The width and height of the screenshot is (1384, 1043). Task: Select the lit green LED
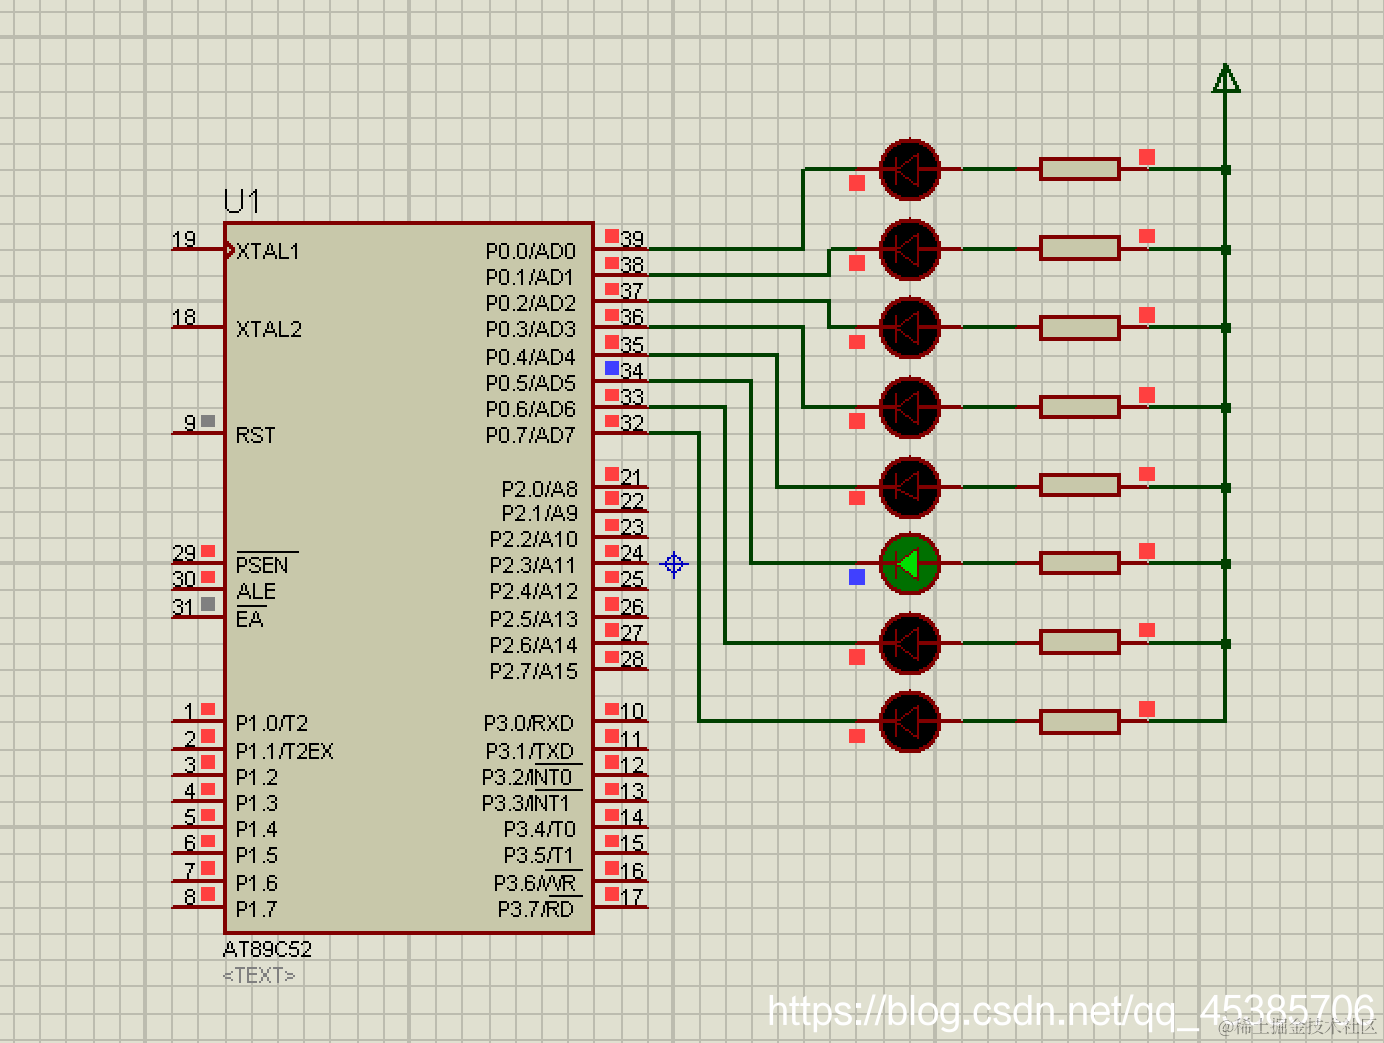(x=909, y=564)
